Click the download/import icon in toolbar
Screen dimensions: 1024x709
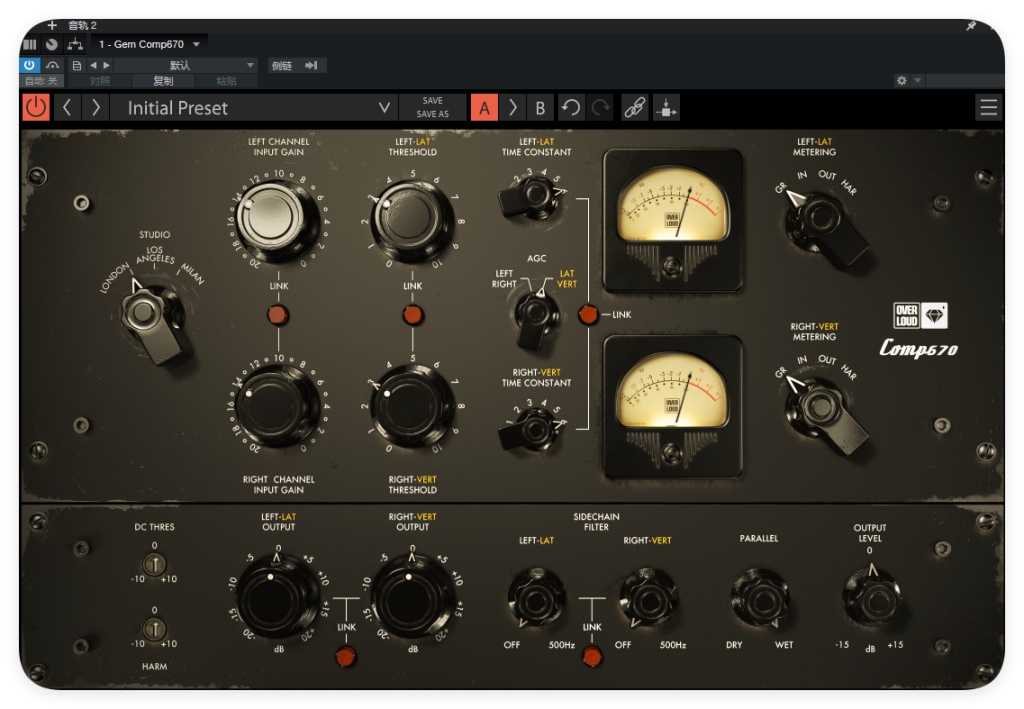(x=666, y=108)
